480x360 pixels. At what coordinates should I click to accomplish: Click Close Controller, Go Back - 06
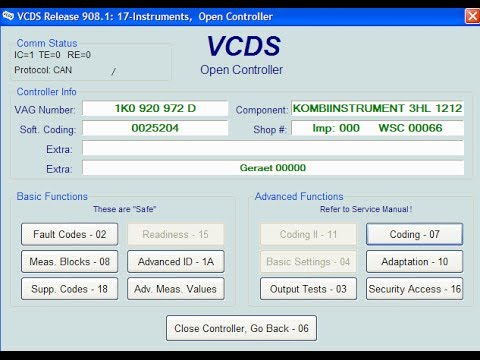pos(241,328)
